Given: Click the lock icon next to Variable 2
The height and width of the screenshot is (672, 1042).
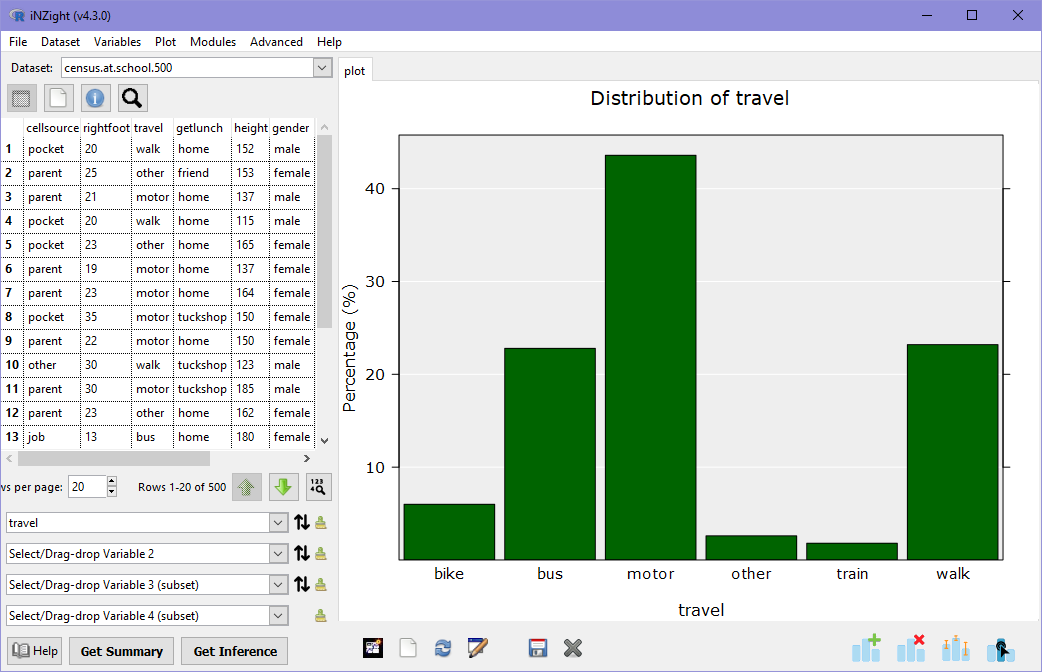Looking at the screenshot, I should click(322, 553).
